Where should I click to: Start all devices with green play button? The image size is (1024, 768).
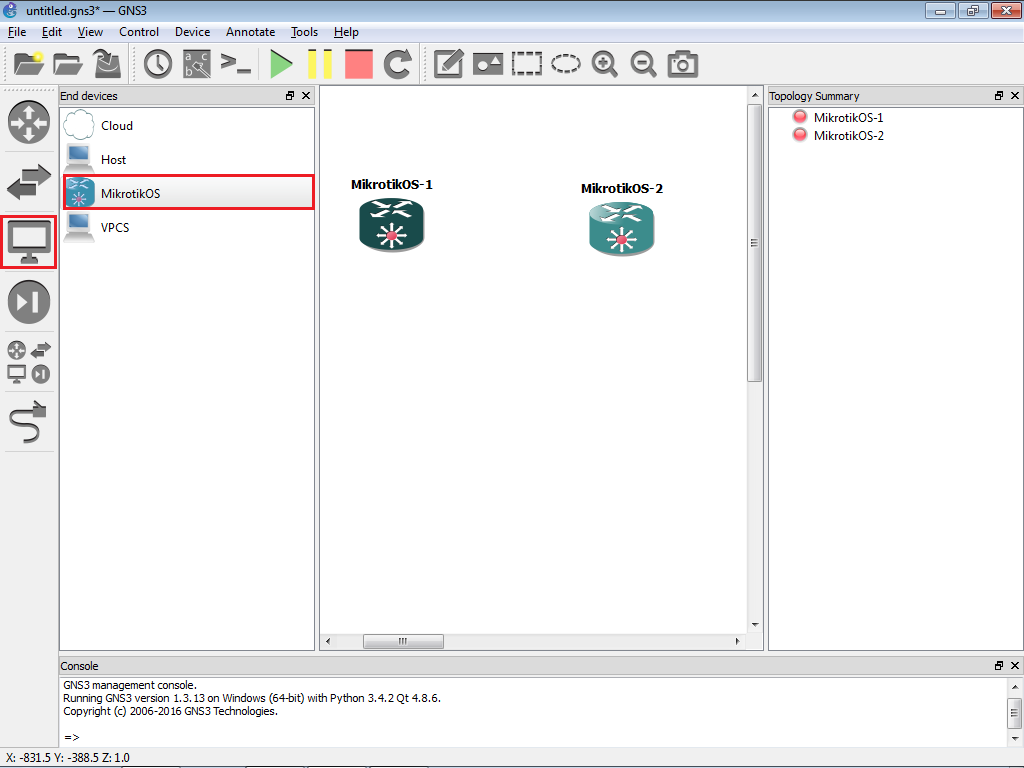pos(281,64)
